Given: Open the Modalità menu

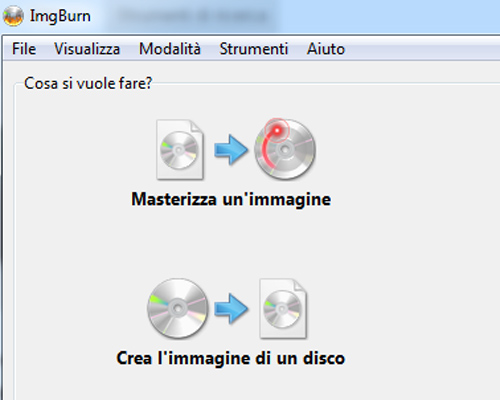Looking at the screenshot, I should (x=170, y=49).
